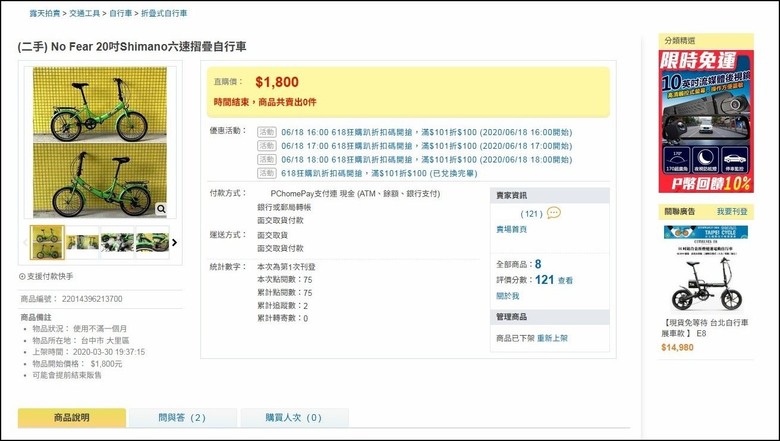Go to 露天拍賣 breadcrumb link
This screenshot has height=441, width=780.
45,13
